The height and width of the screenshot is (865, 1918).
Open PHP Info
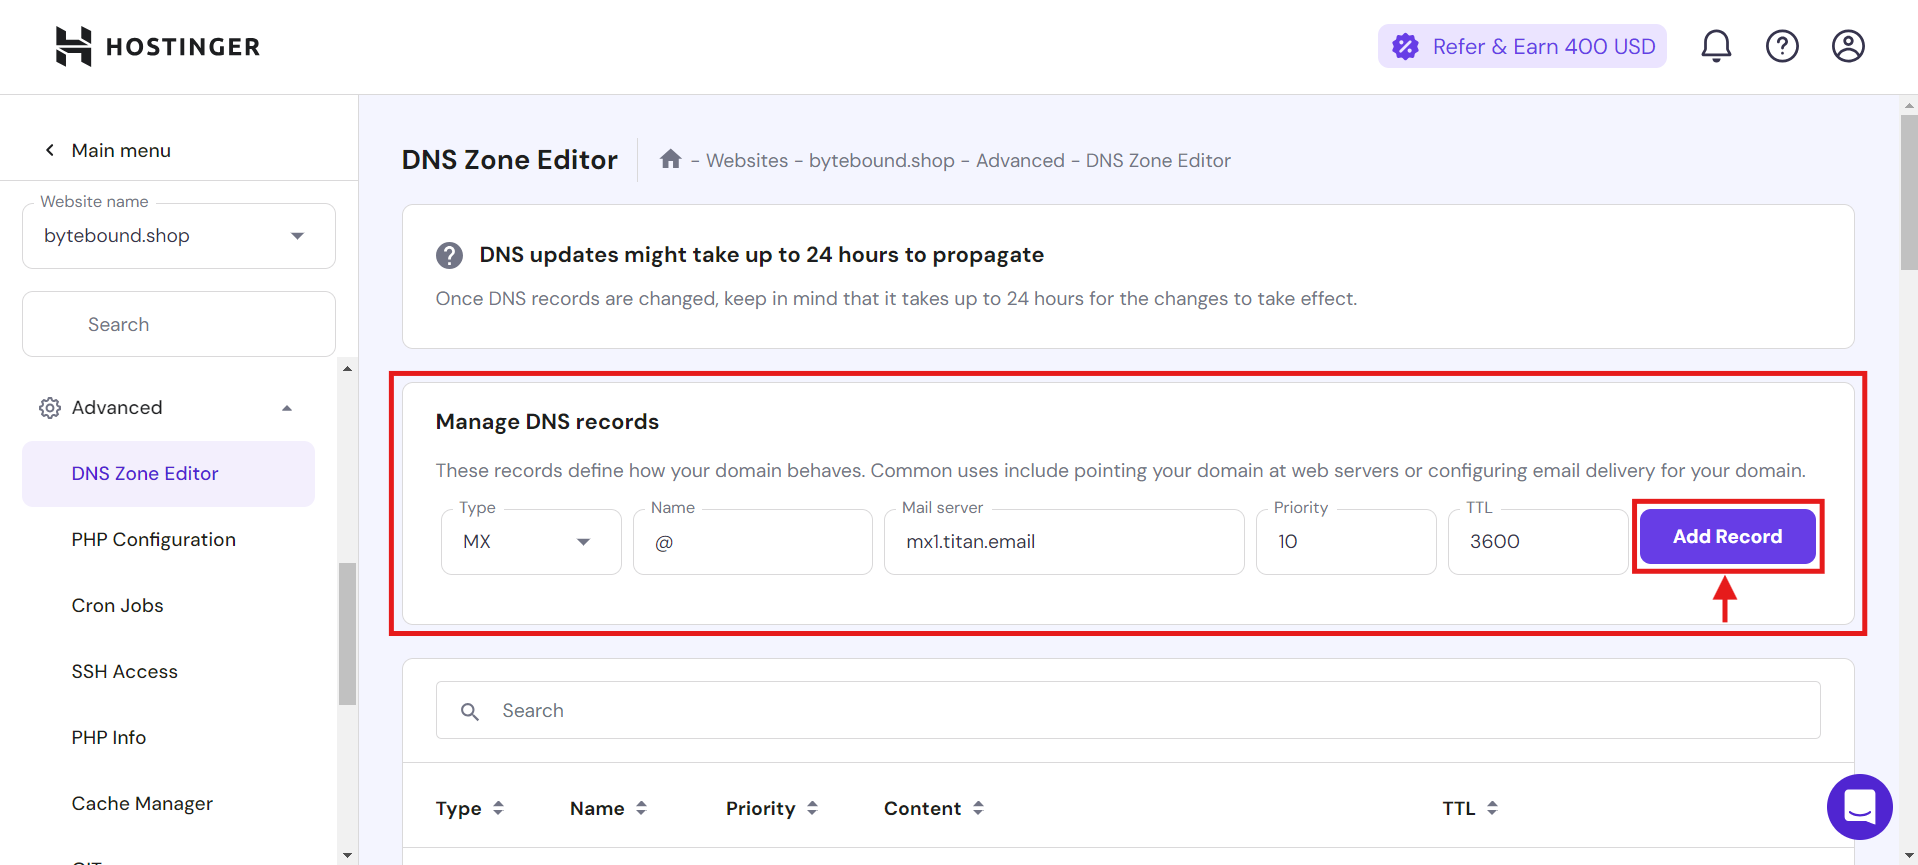click(x=109, y=737)
